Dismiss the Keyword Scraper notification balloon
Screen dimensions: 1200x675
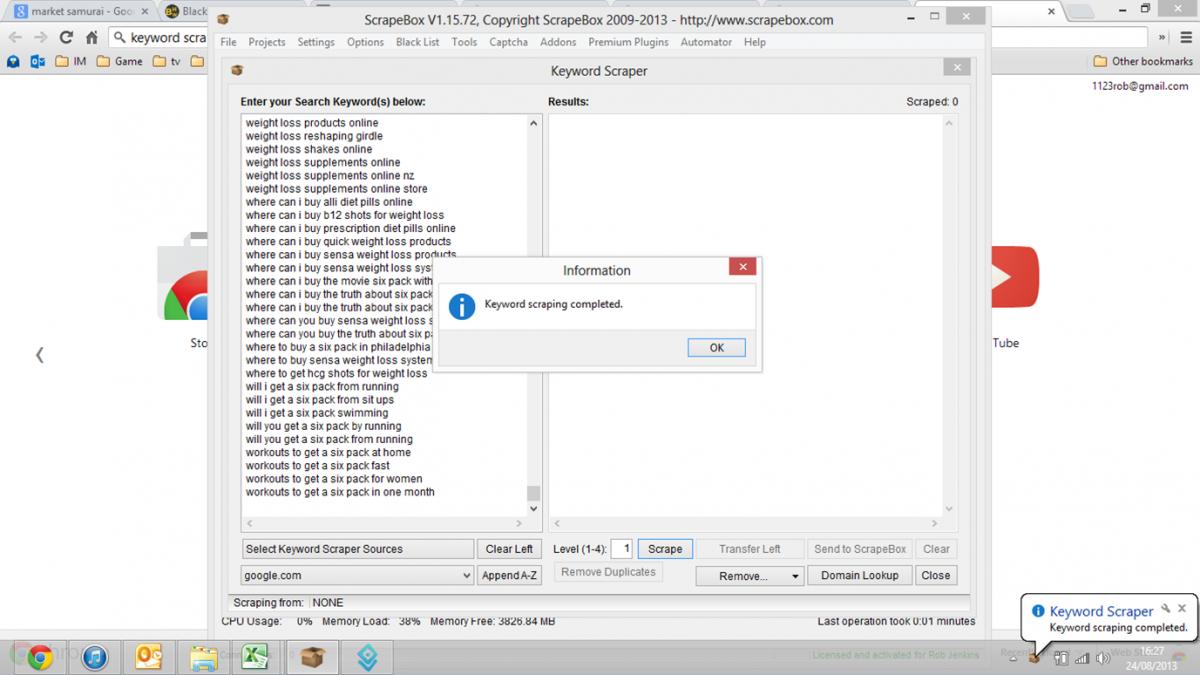[1181, 608]
